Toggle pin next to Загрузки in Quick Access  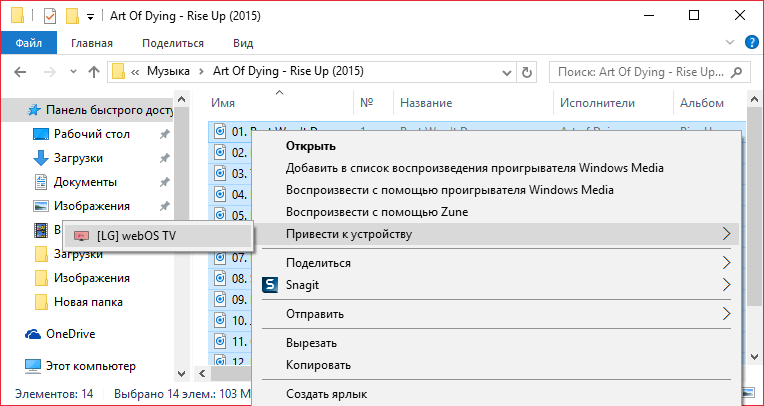[x=164, y=158]
